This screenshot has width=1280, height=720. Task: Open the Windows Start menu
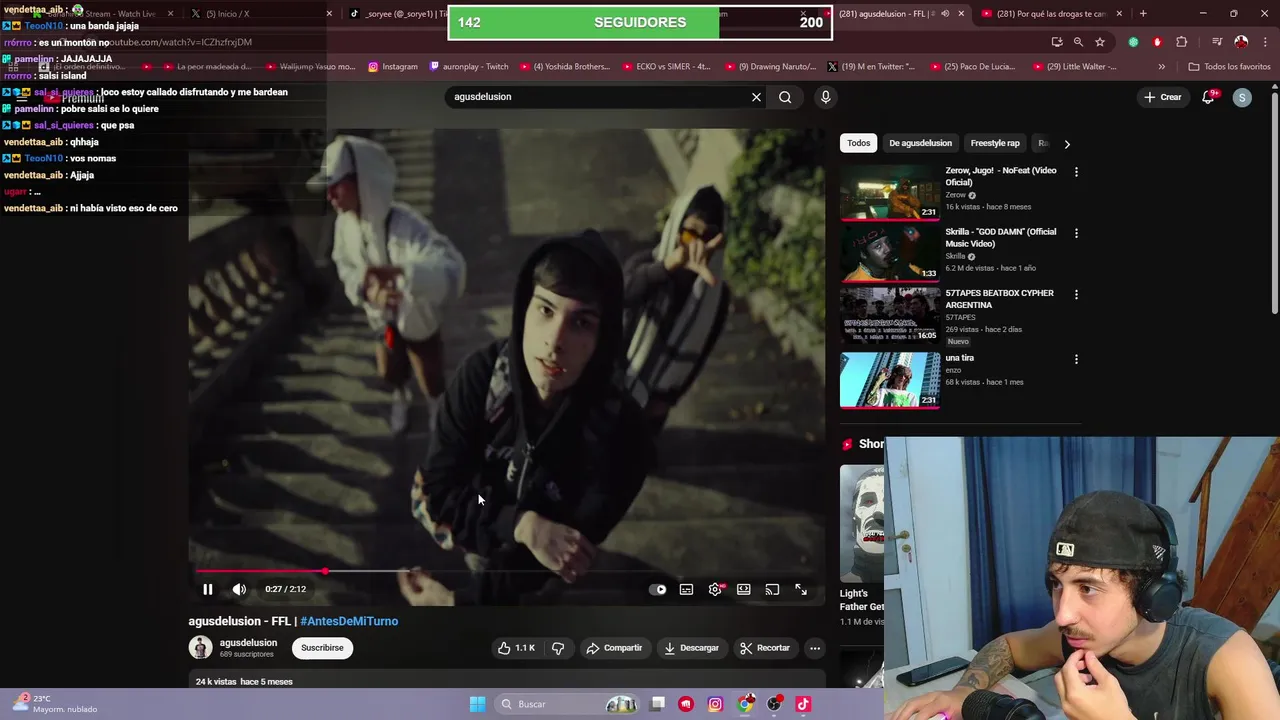(477, 704)
